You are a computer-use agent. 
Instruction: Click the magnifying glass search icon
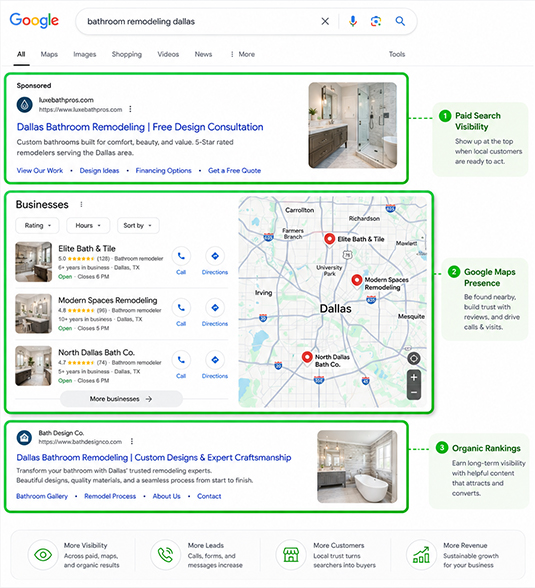400,21
